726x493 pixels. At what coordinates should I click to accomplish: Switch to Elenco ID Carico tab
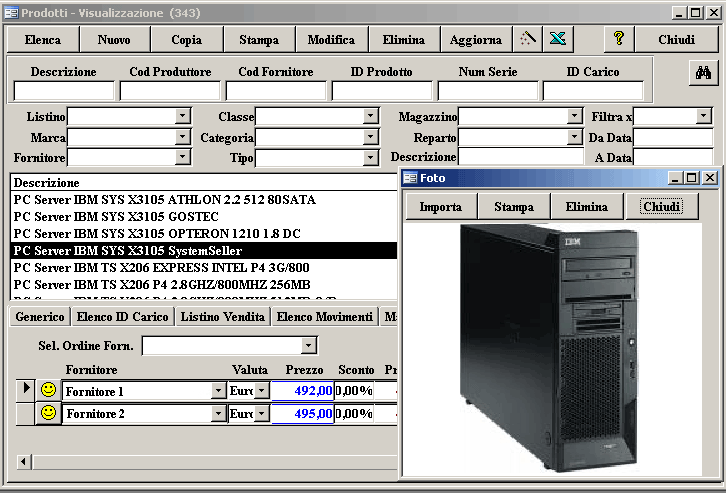[122, 317]
